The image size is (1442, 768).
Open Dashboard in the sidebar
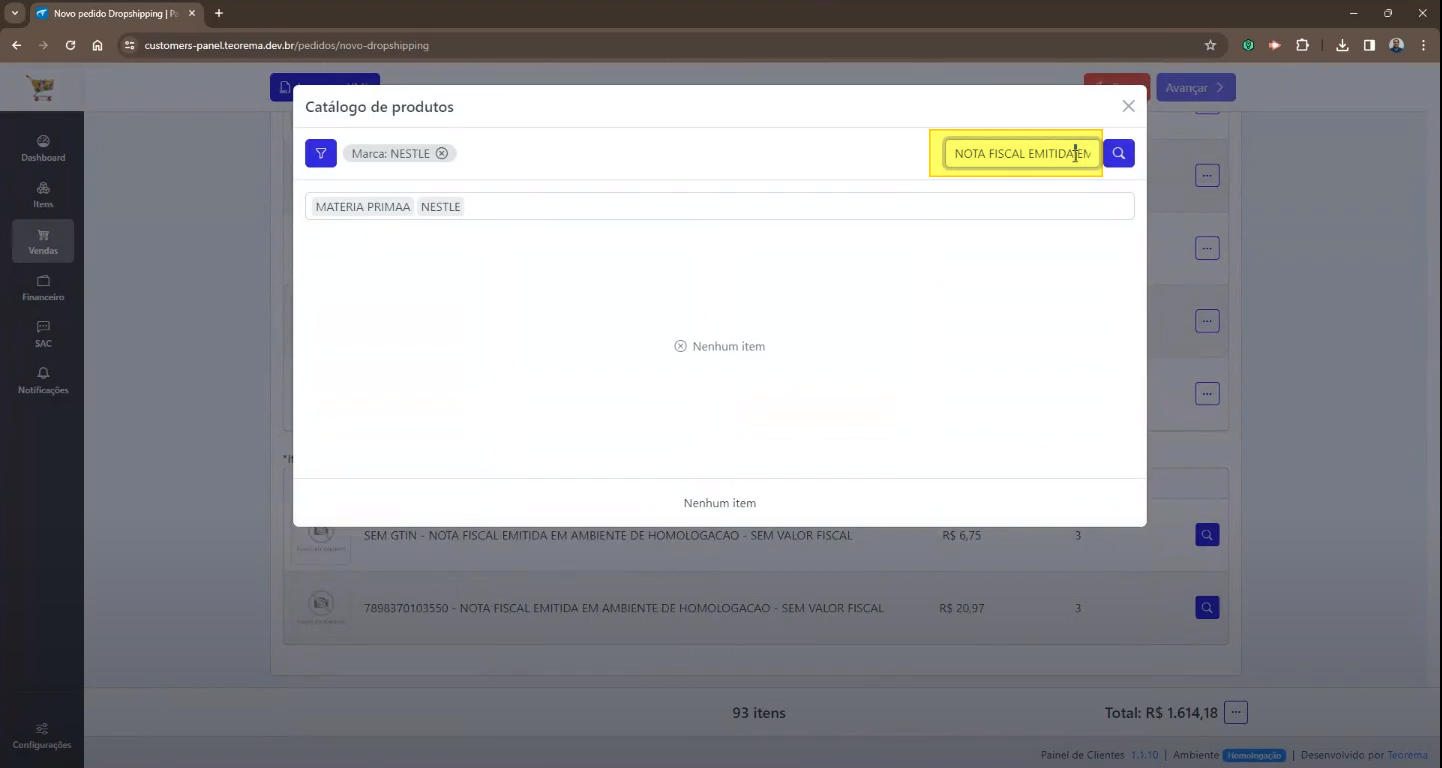pyautogui.click(x=43, y=148)
